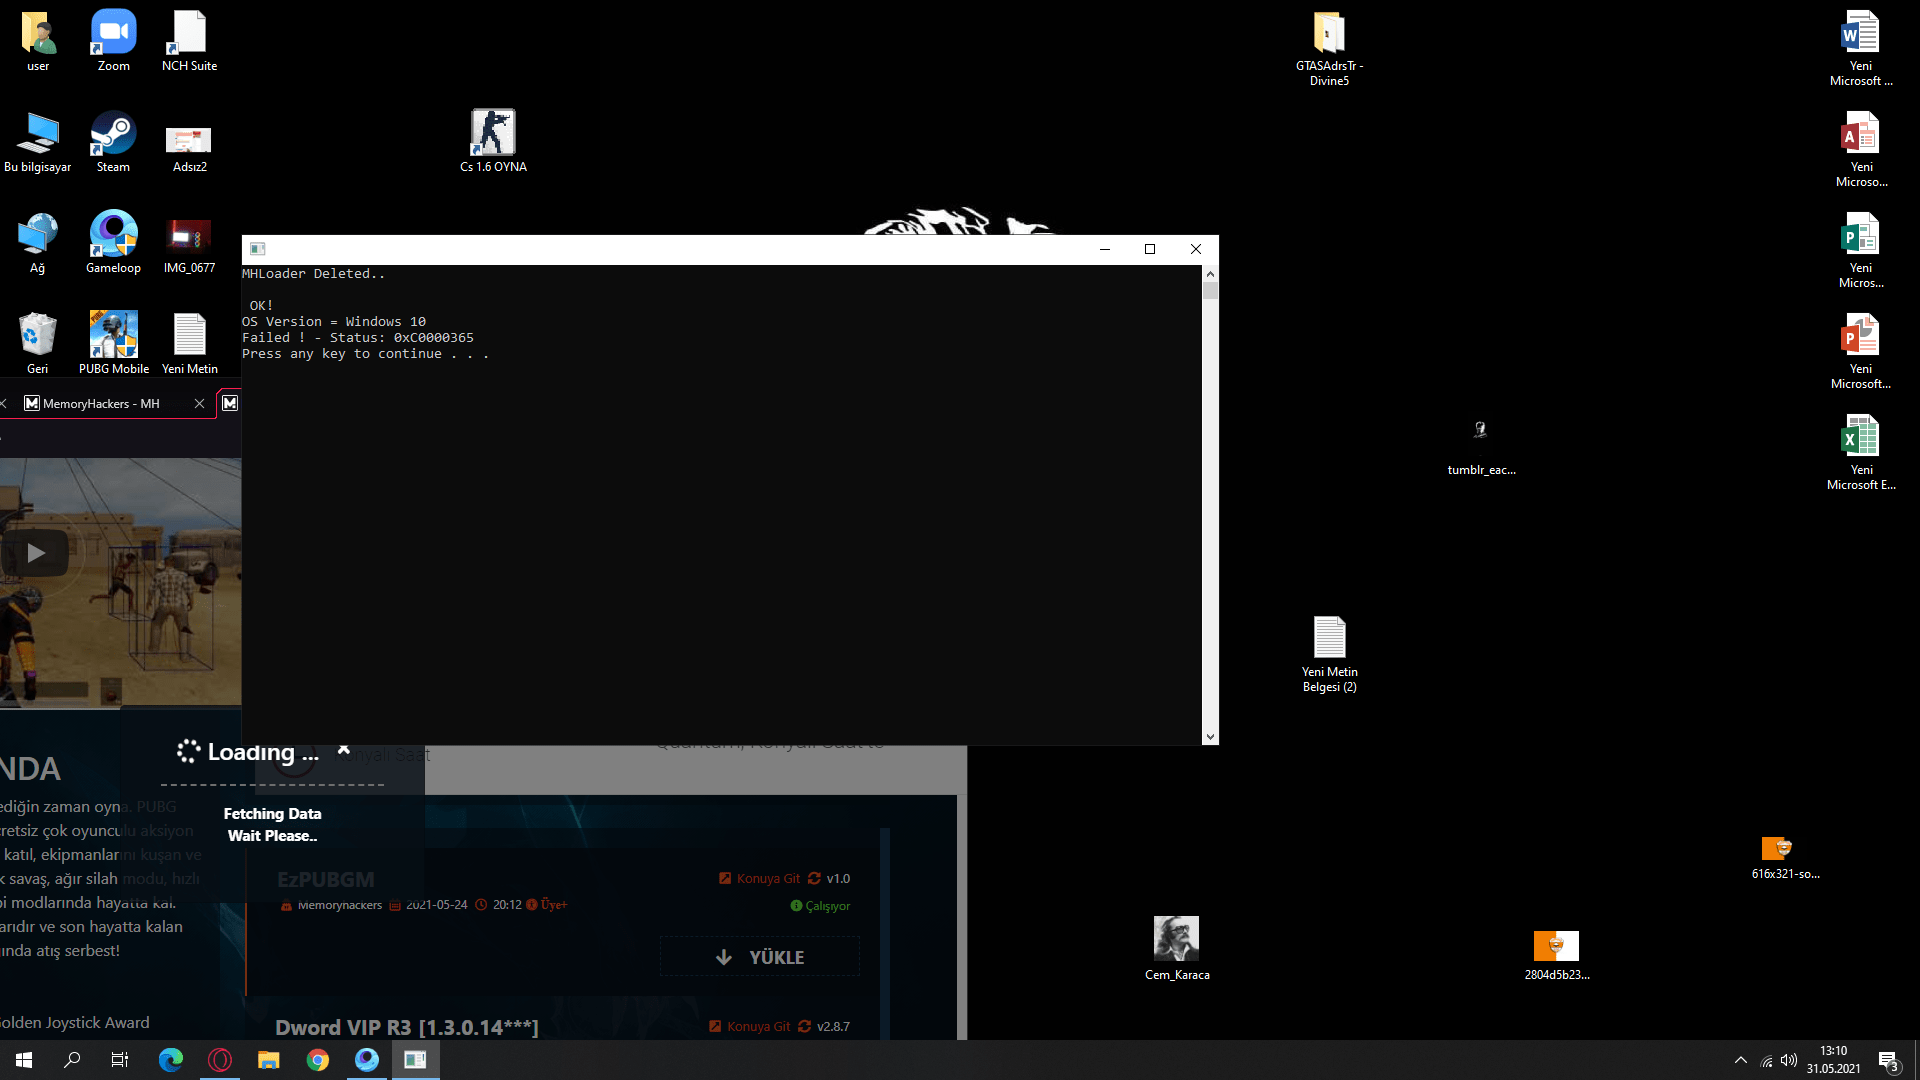The width and height of the screenshot is (1920, 1080).
Task: Open Microsoft Edge from the taskbar
Action: click(x=170, y=1060)
